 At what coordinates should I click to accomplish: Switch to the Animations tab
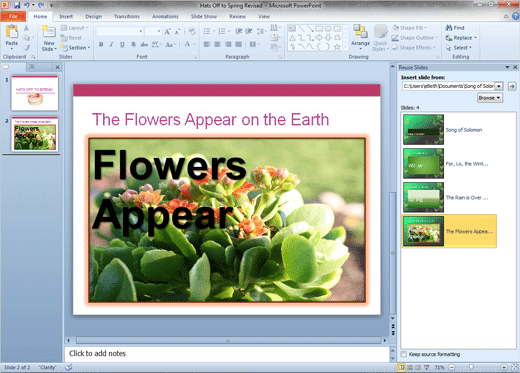point(165,16)
